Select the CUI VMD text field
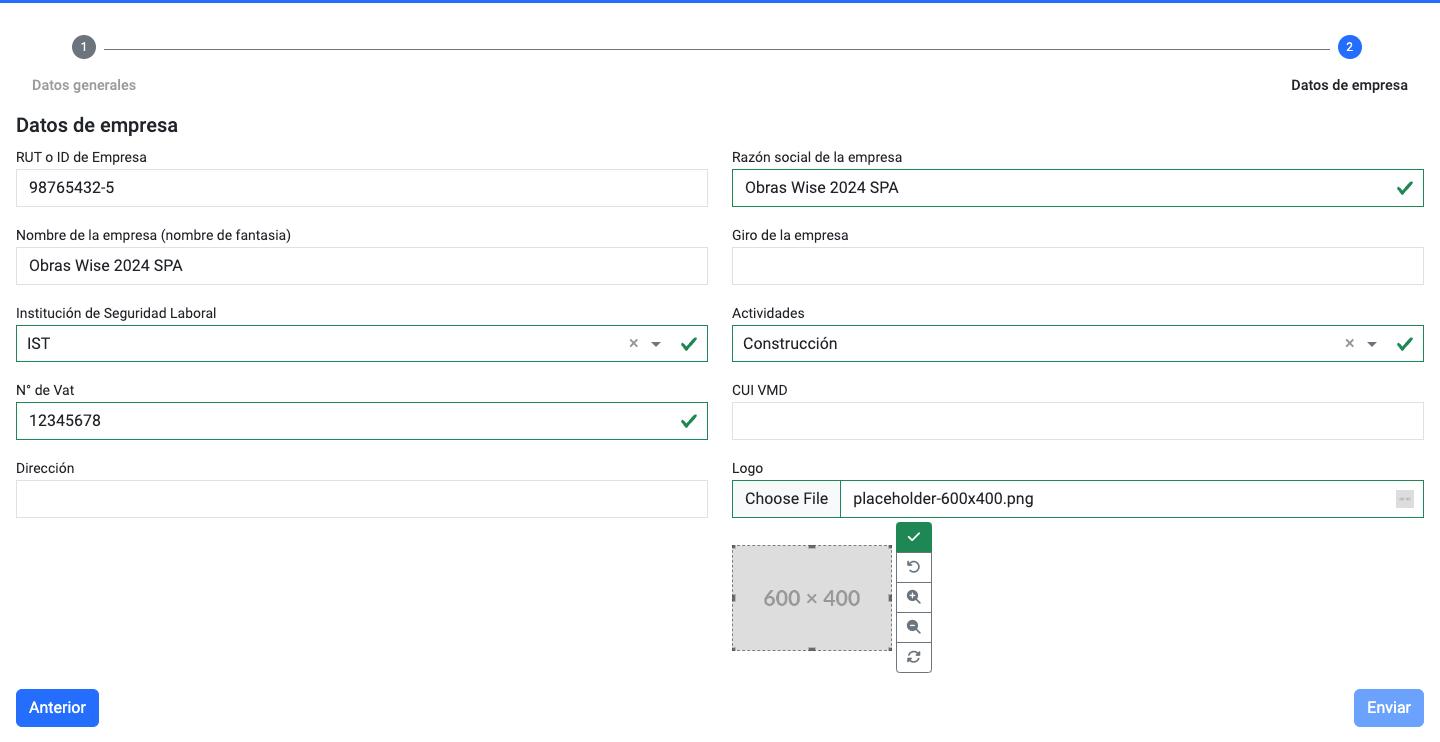 (x=1077, y=421)
